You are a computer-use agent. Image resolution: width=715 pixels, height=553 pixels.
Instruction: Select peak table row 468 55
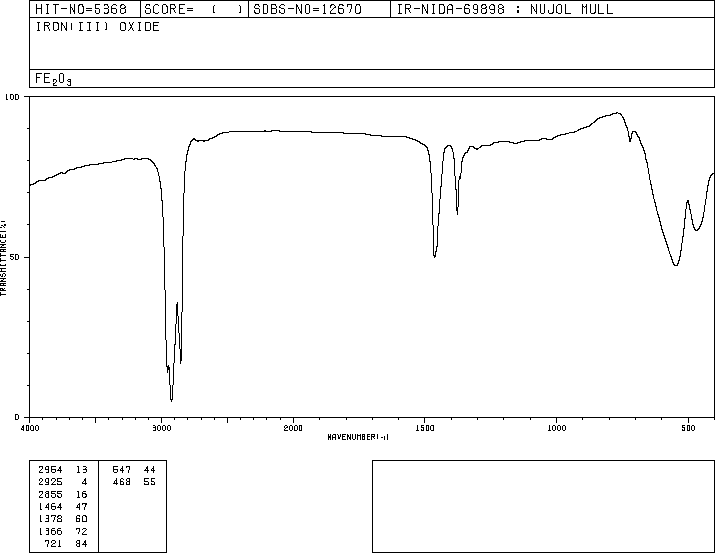tap(134, 482)
